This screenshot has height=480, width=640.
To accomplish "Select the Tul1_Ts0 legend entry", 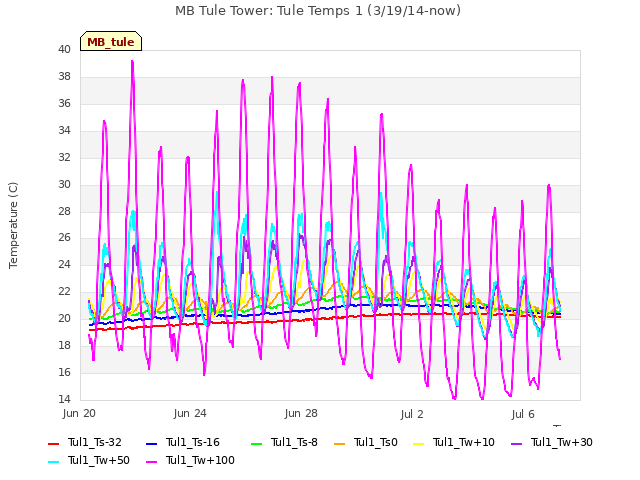I will 365,442.
